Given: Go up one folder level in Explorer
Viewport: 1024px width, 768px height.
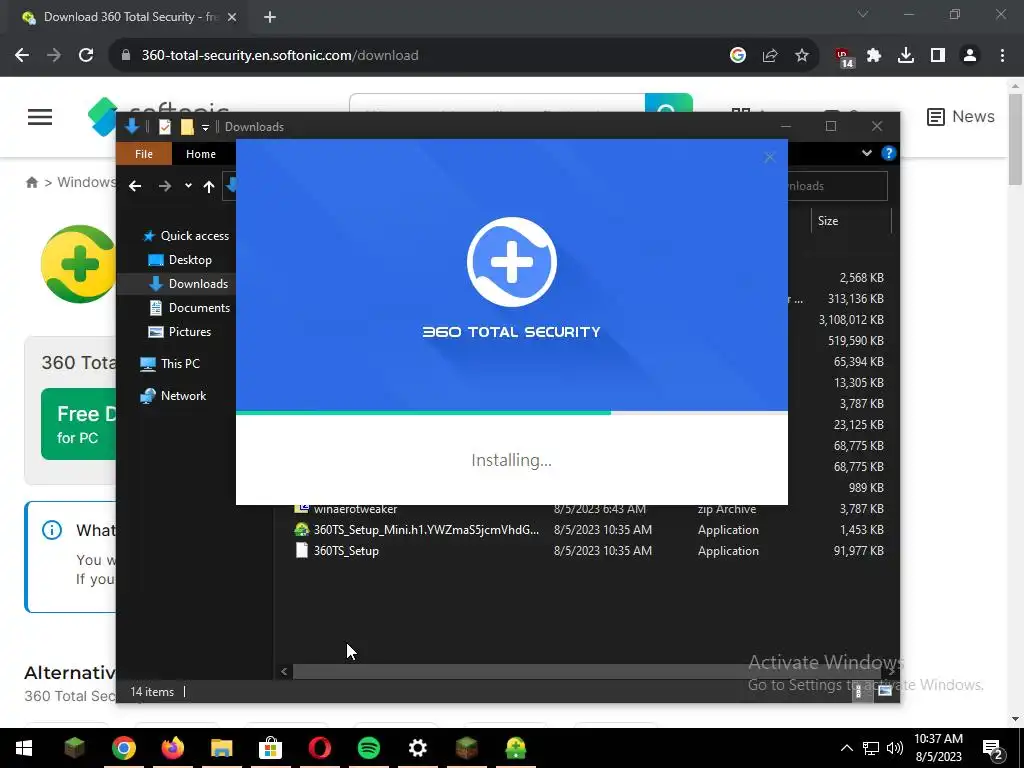Looking at the screenshot, I should (209, 187).
